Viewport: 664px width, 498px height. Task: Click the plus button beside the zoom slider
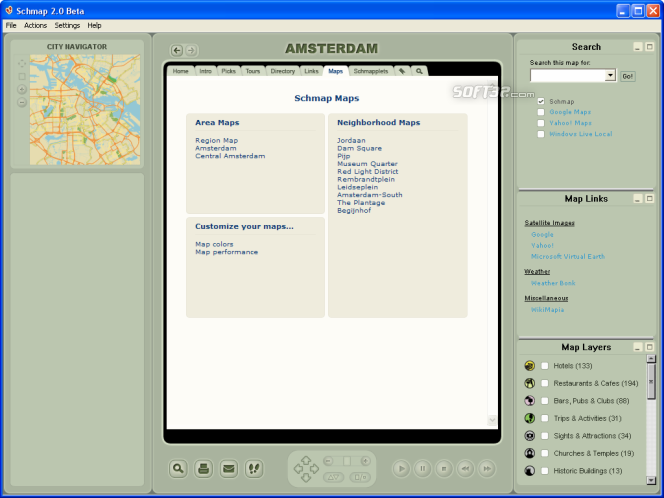click(365, 461)
